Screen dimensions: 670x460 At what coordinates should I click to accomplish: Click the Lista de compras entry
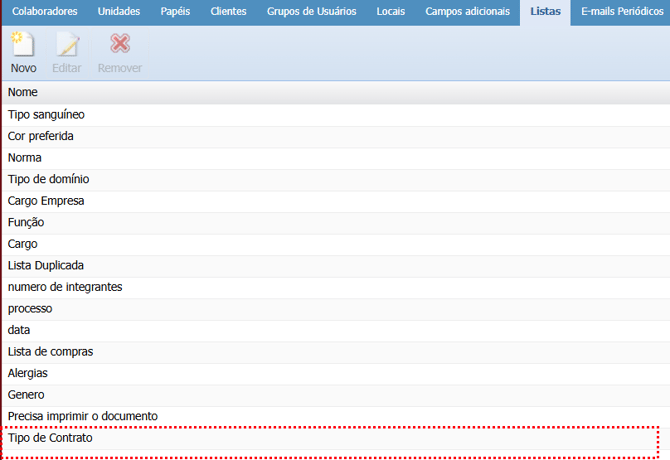49,352
